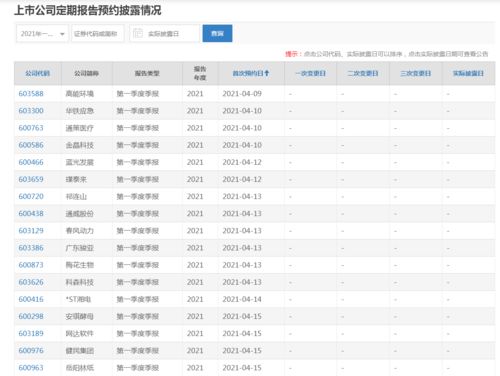Select company name 广东骏亚

coord(79,248)
